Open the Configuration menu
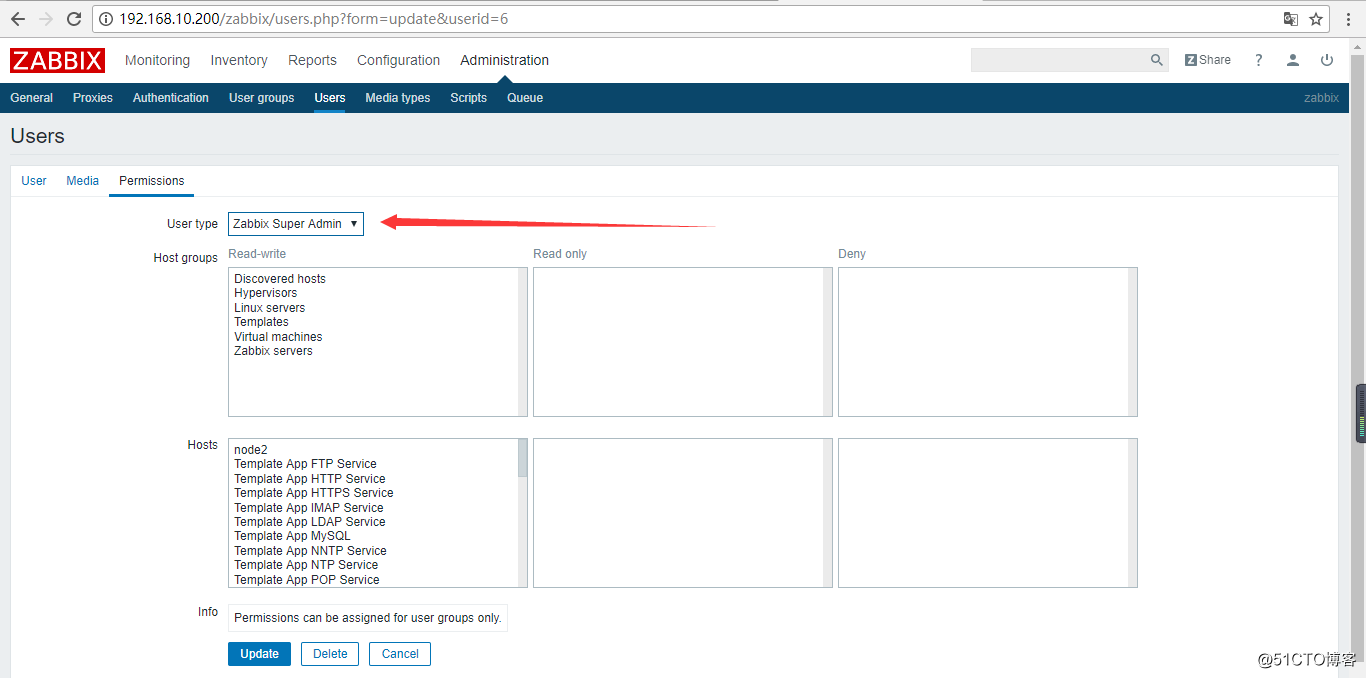Viewport: 1366px width, 678px height. point(398,60)
